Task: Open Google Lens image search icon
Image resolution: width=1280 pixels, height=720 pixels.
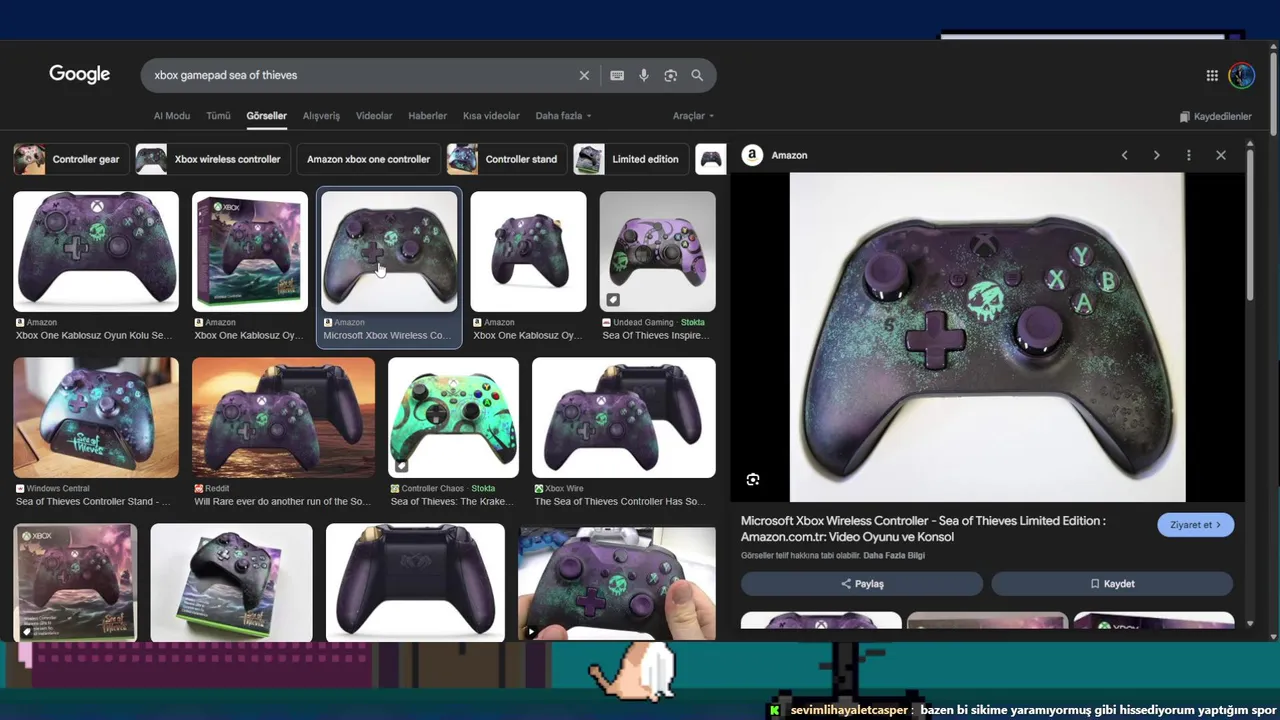Action: click(x=671, y=75)
